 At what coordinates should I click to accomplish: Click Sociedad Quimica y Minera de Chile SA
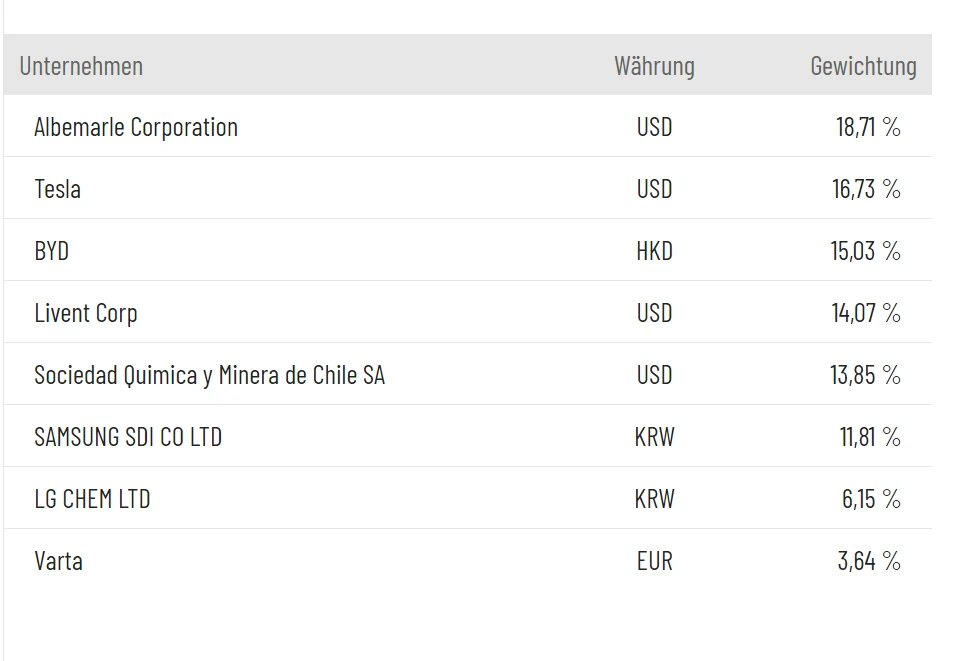coord(209,375)
